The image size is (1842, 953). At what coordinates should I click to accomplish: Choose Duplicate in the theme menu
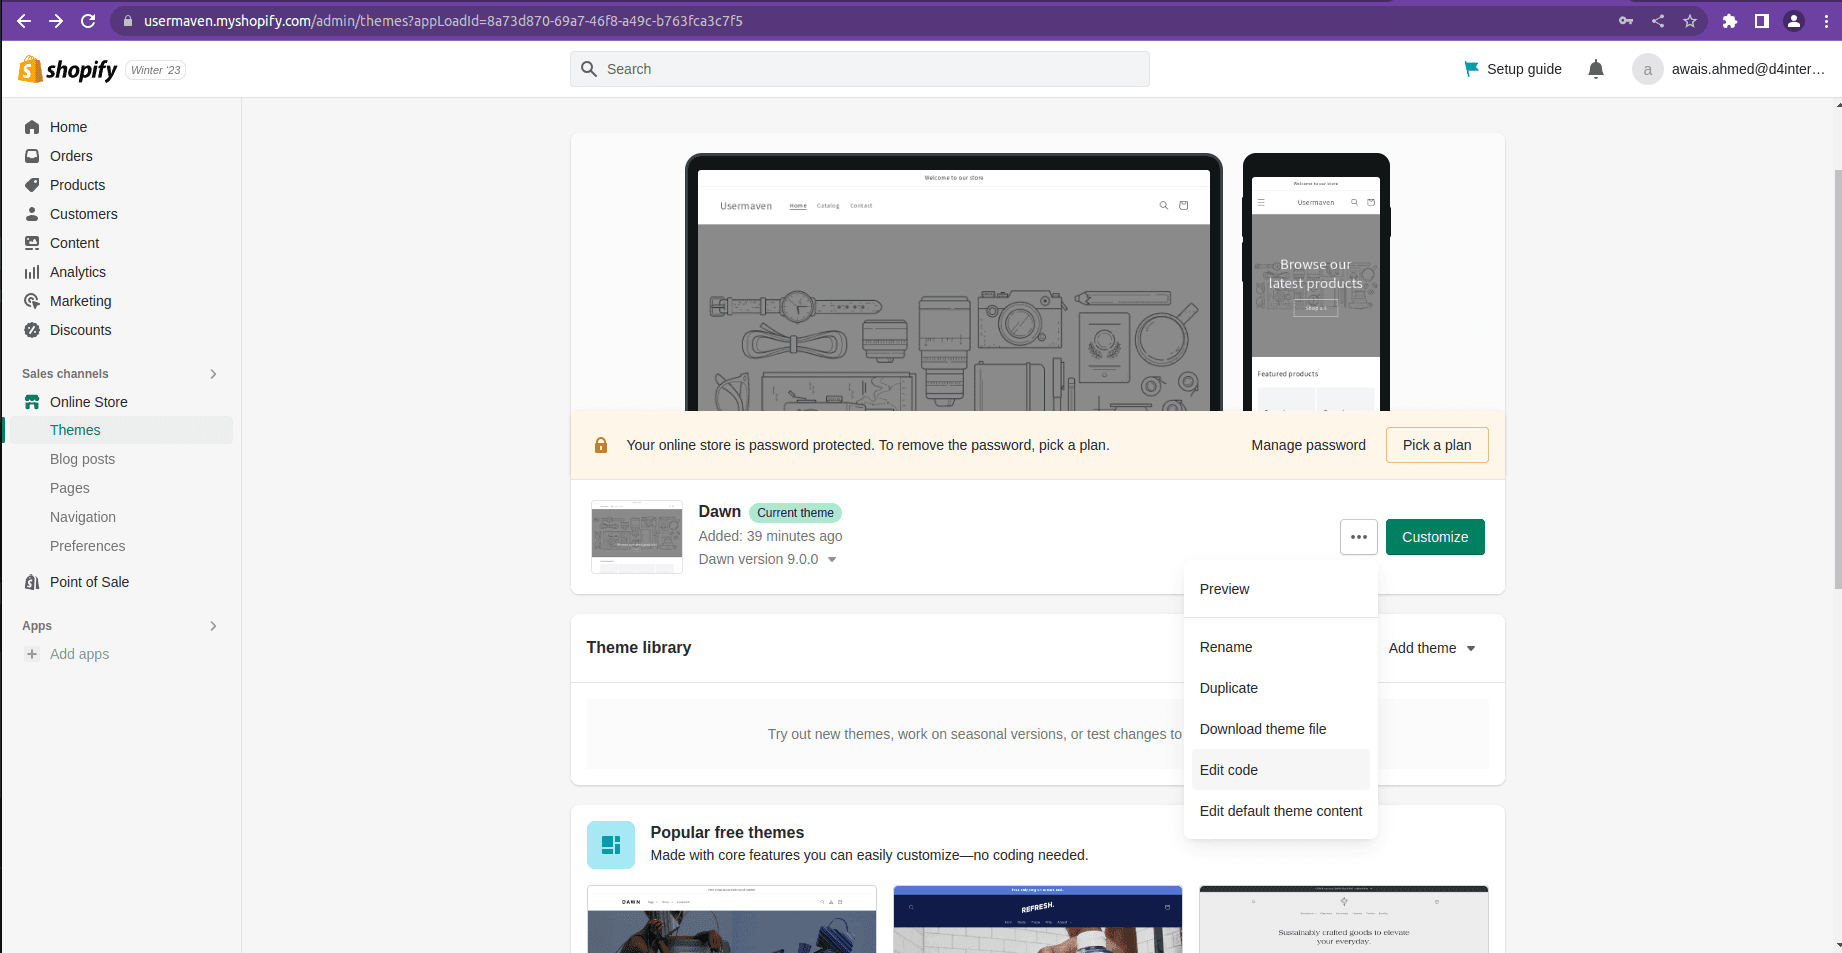tap(1229, 688)
